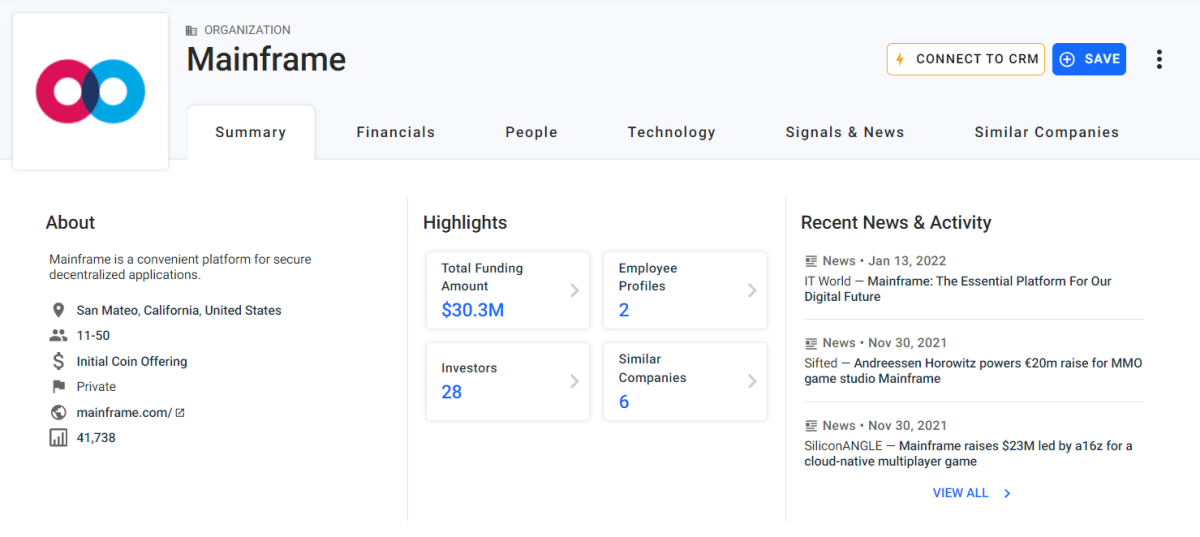Open the IT World Mainframe news article
This screenshot has width=1200, height=537.
click(x=957, y=289)
